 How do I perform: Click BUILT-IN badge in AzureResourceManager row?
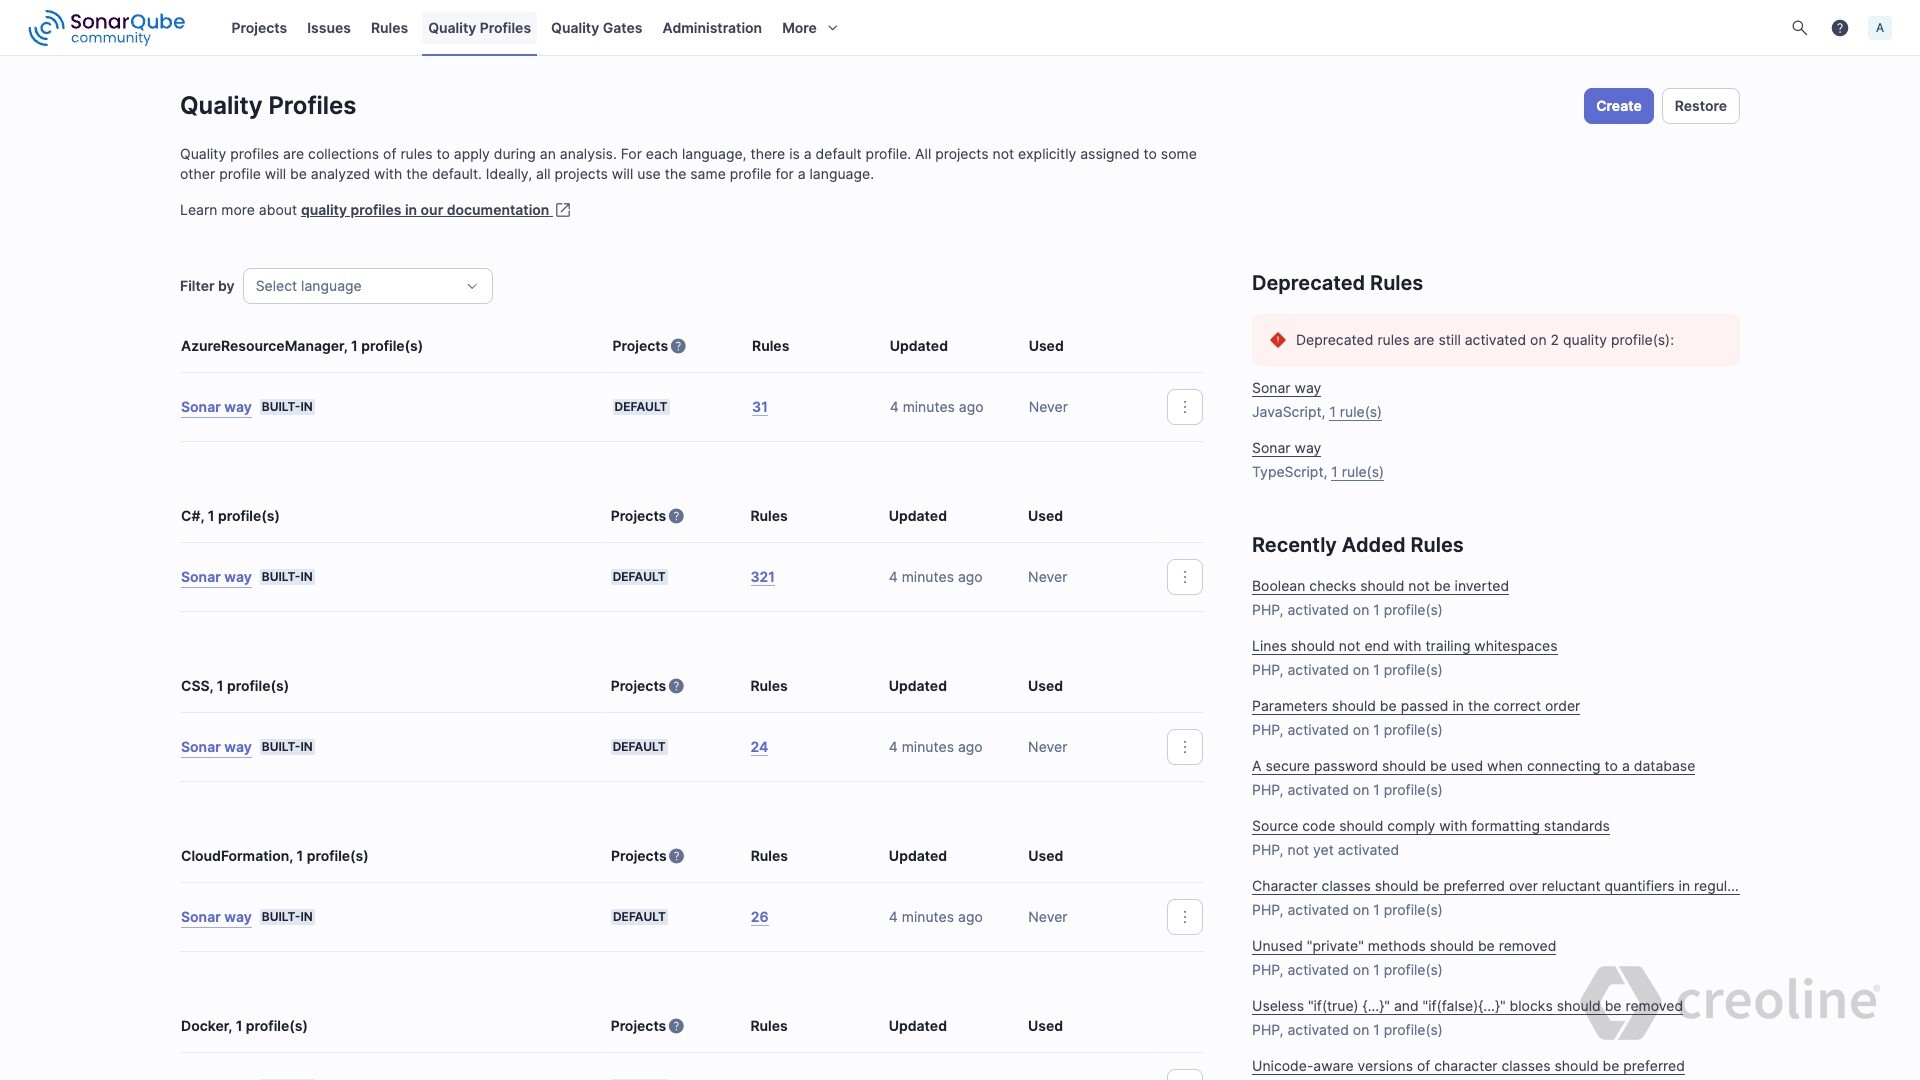(x=287, y=407)
